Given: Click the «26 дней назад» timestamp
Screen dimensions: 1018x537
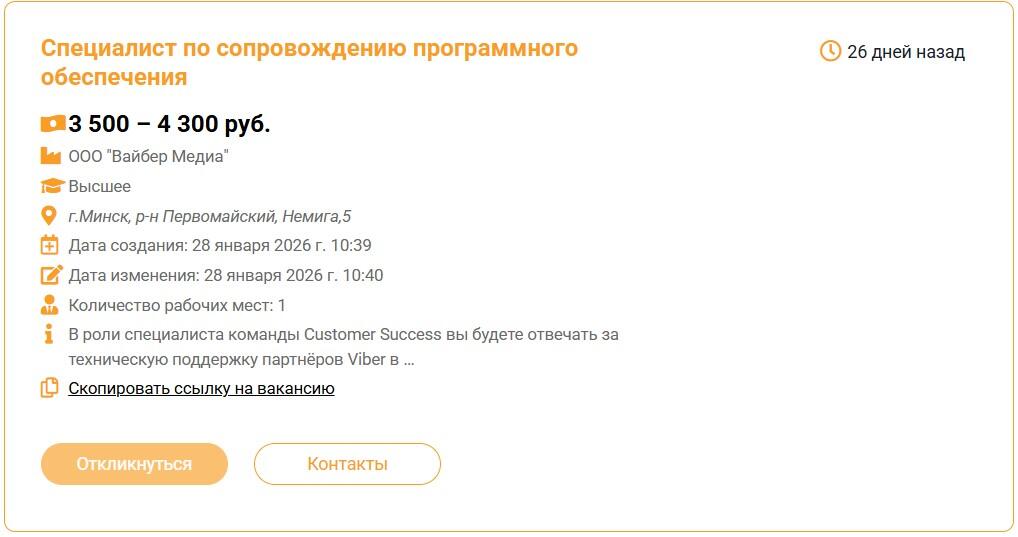Looking at the screenshot, I should tap(905, 52).
